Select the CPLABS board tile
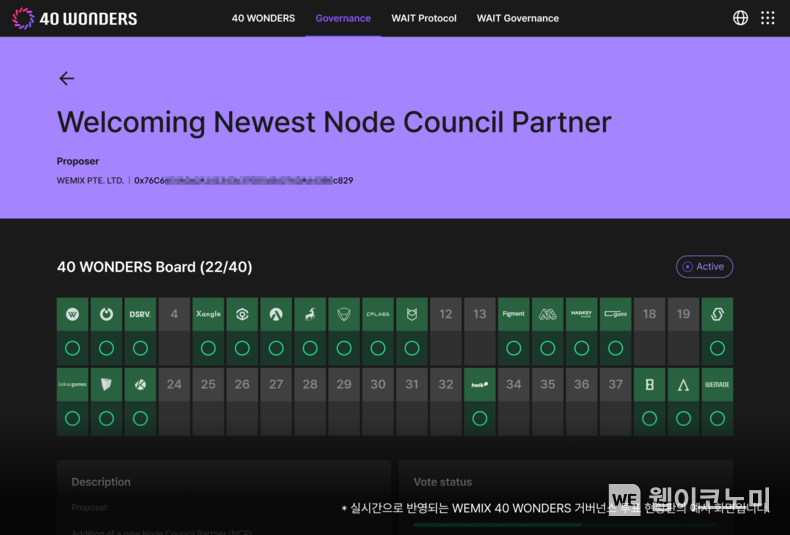The image size is (790, 535). [x=378, y=314]
